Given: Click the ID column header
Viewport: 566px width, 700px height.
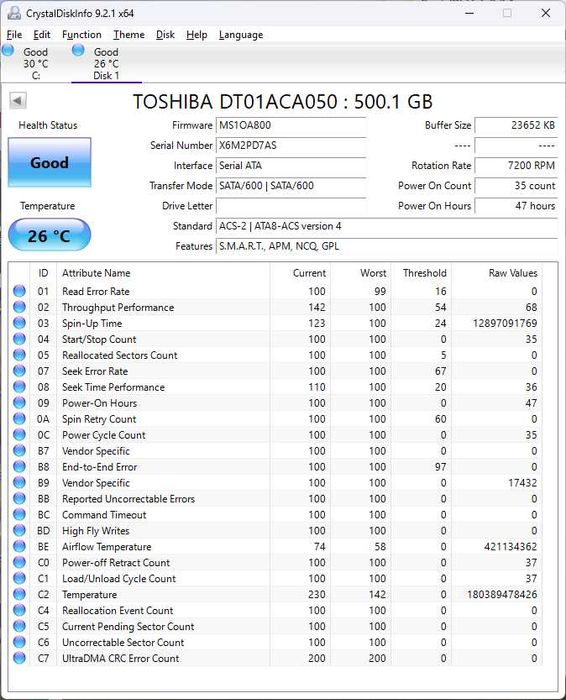Looking at the screenshot, I should [43, 273].
